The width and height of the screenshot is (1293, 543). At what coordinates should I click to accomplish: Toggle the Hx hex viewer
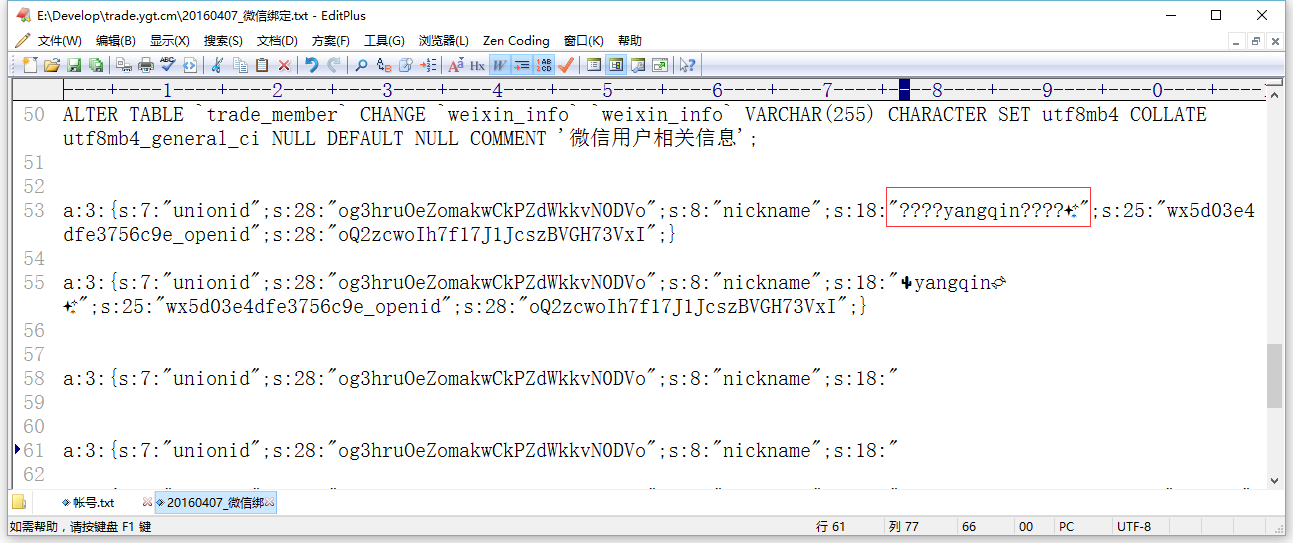point(477,65)
